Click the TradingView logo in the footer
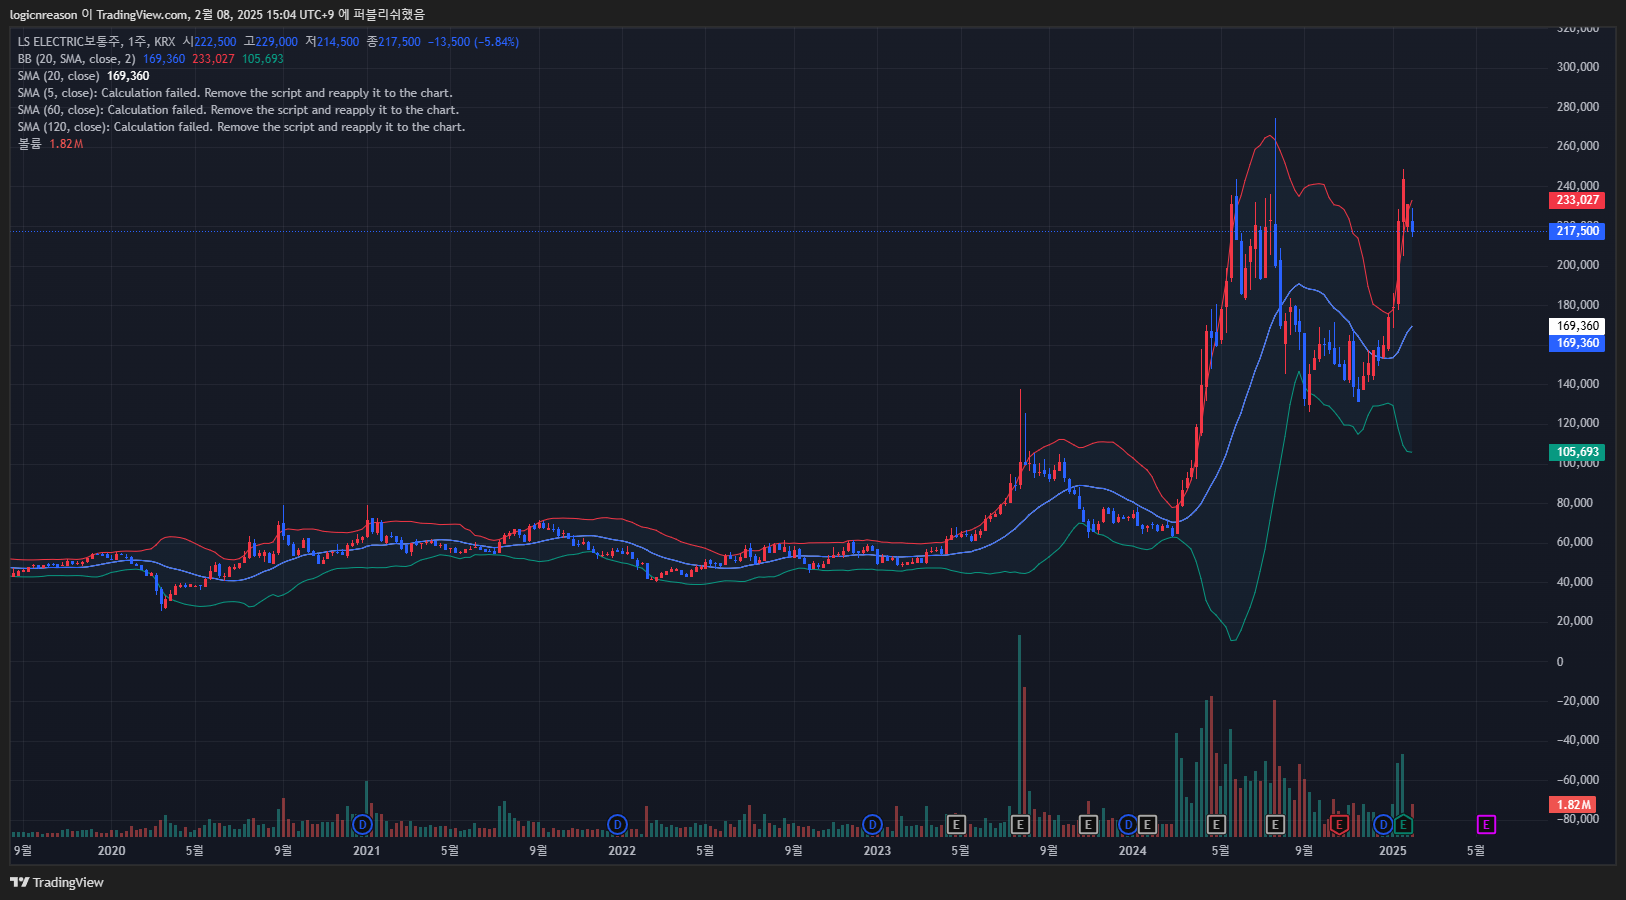 57,882
